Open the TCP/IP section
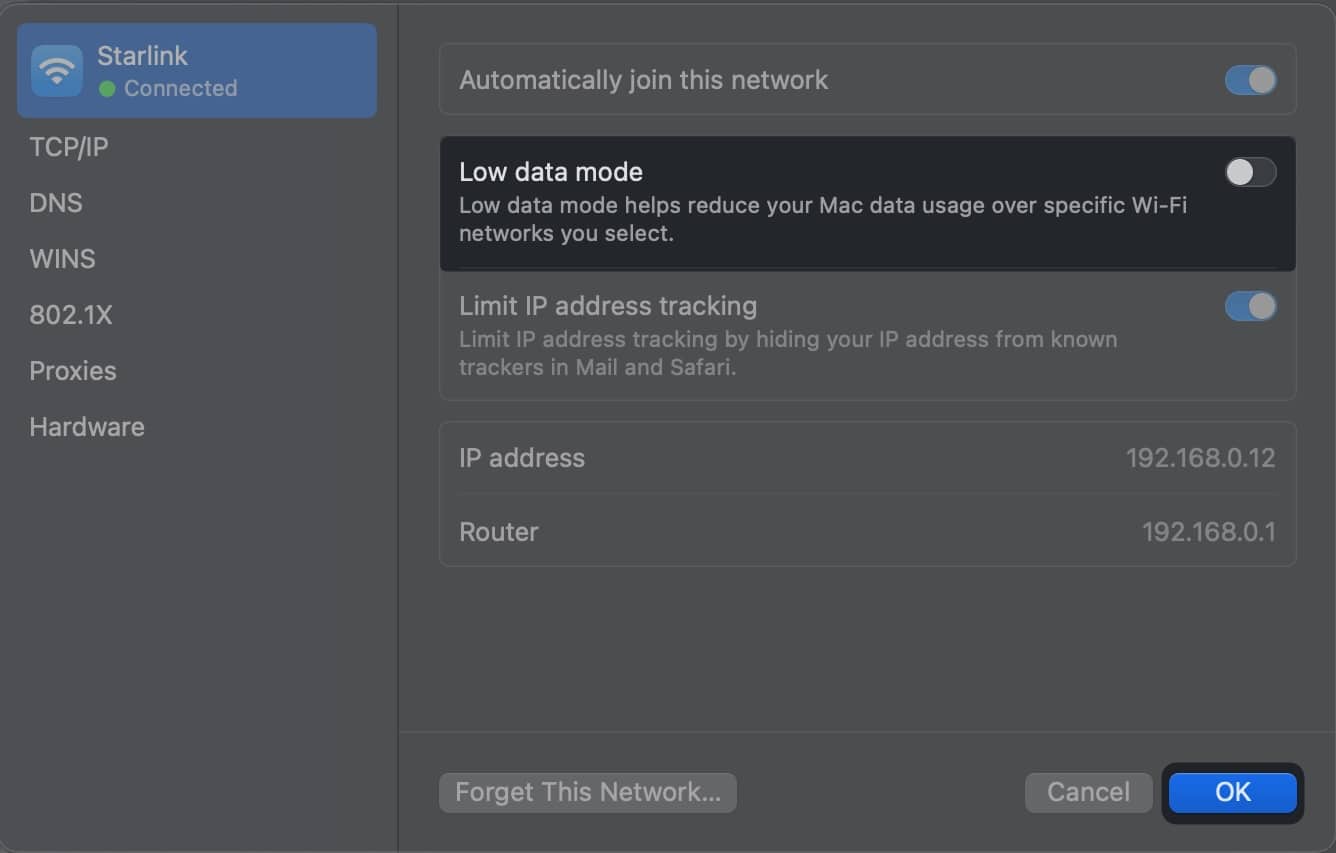This screenshot has width=1336, height=853. coord(69,147)
